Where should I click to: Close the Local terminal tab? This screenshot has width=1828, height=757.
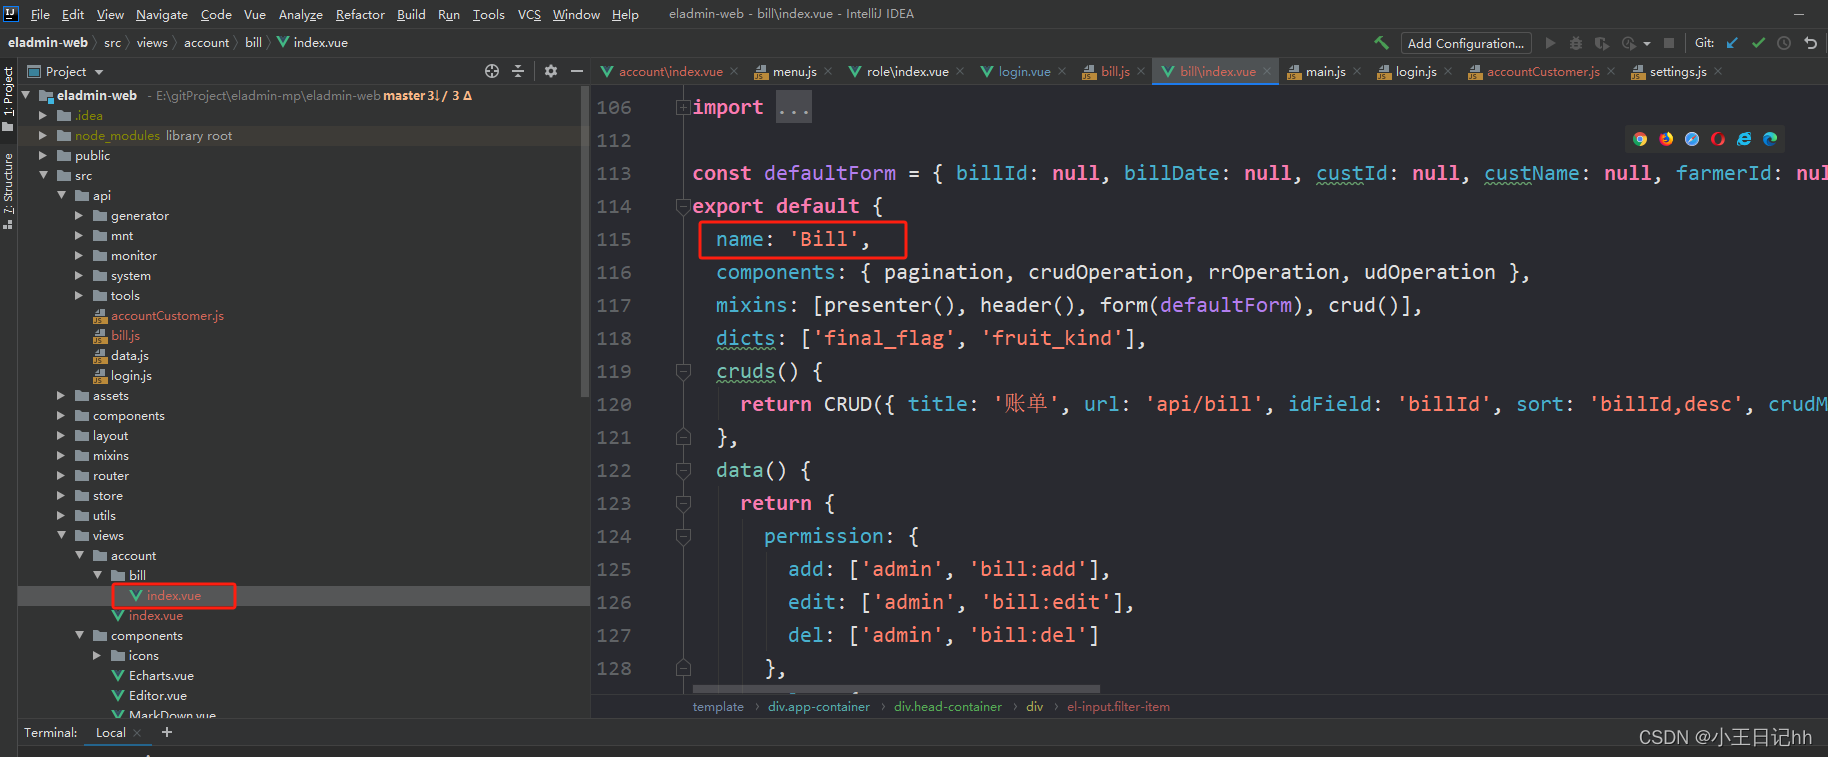[138, 733]
